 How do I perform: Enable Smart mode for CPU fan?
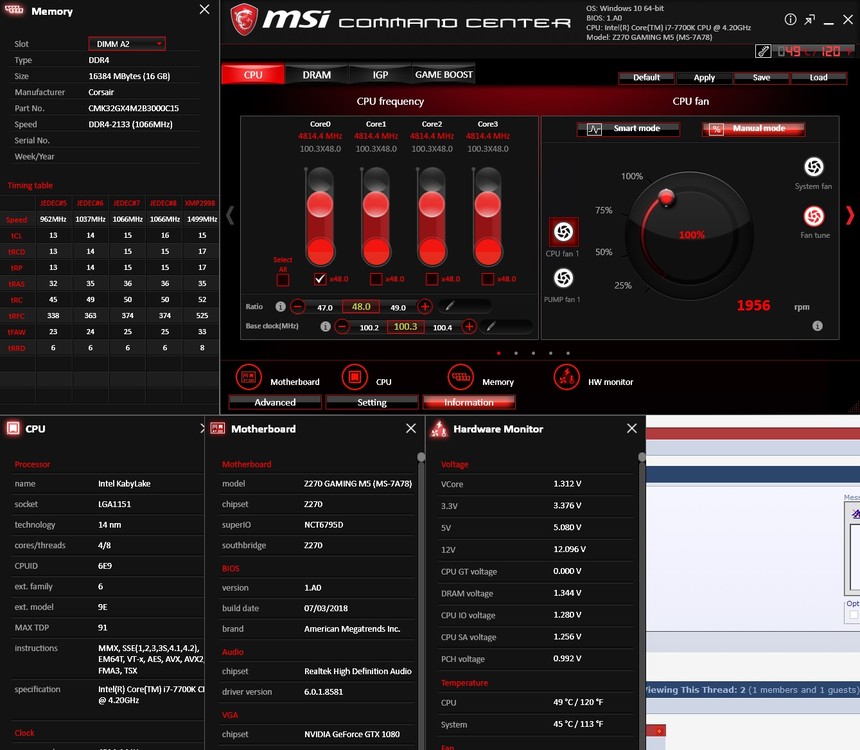click(629, 129)
